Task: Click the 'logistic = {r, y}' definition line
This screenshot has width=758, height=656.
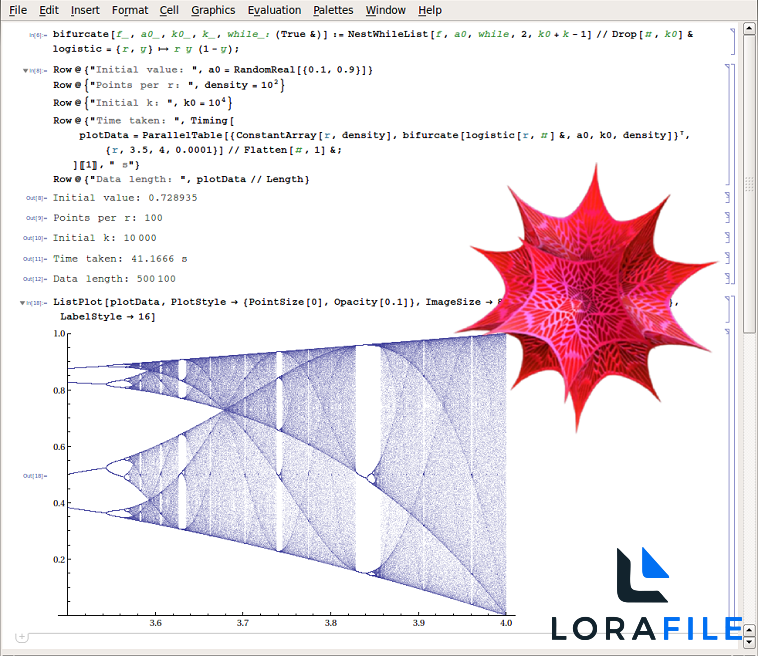Action: tap(146, 49)
